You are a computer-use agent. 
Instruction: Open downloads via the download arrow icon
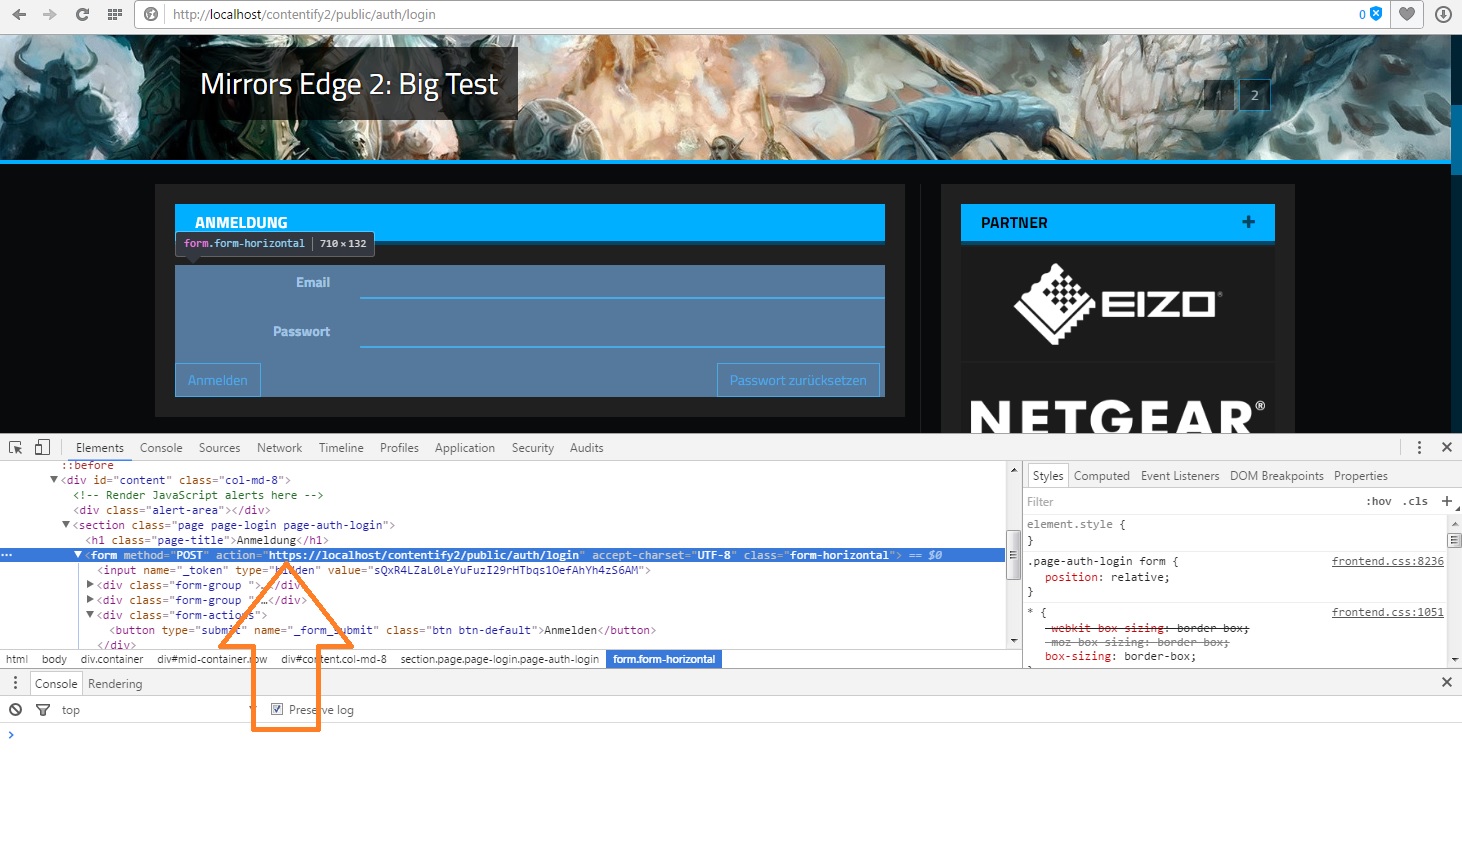[1441, 15]
